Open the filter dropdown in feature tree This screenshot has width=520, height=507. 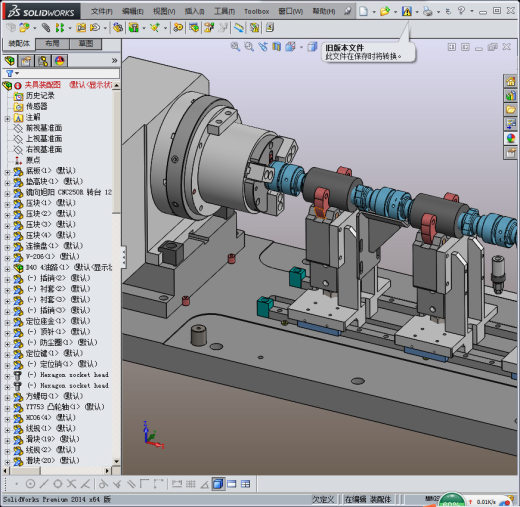(12, 73)
